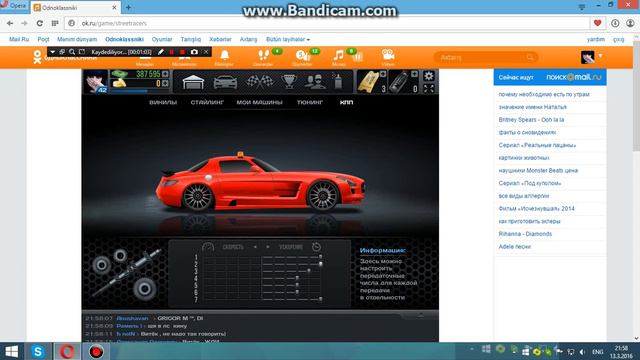Expand the game chat panel arrow
The image size is (640, 360).
coord(421,315)
